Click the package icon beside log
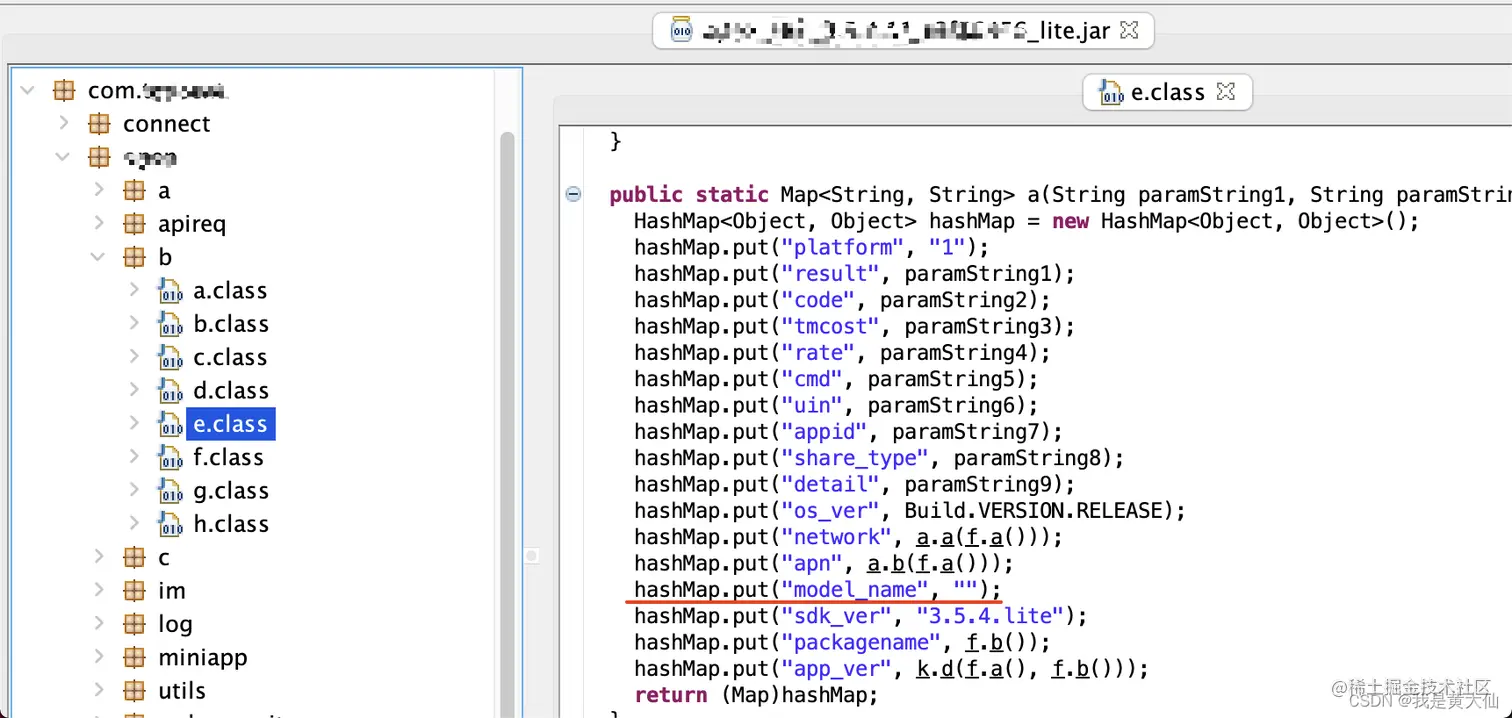 click(134, 624)
